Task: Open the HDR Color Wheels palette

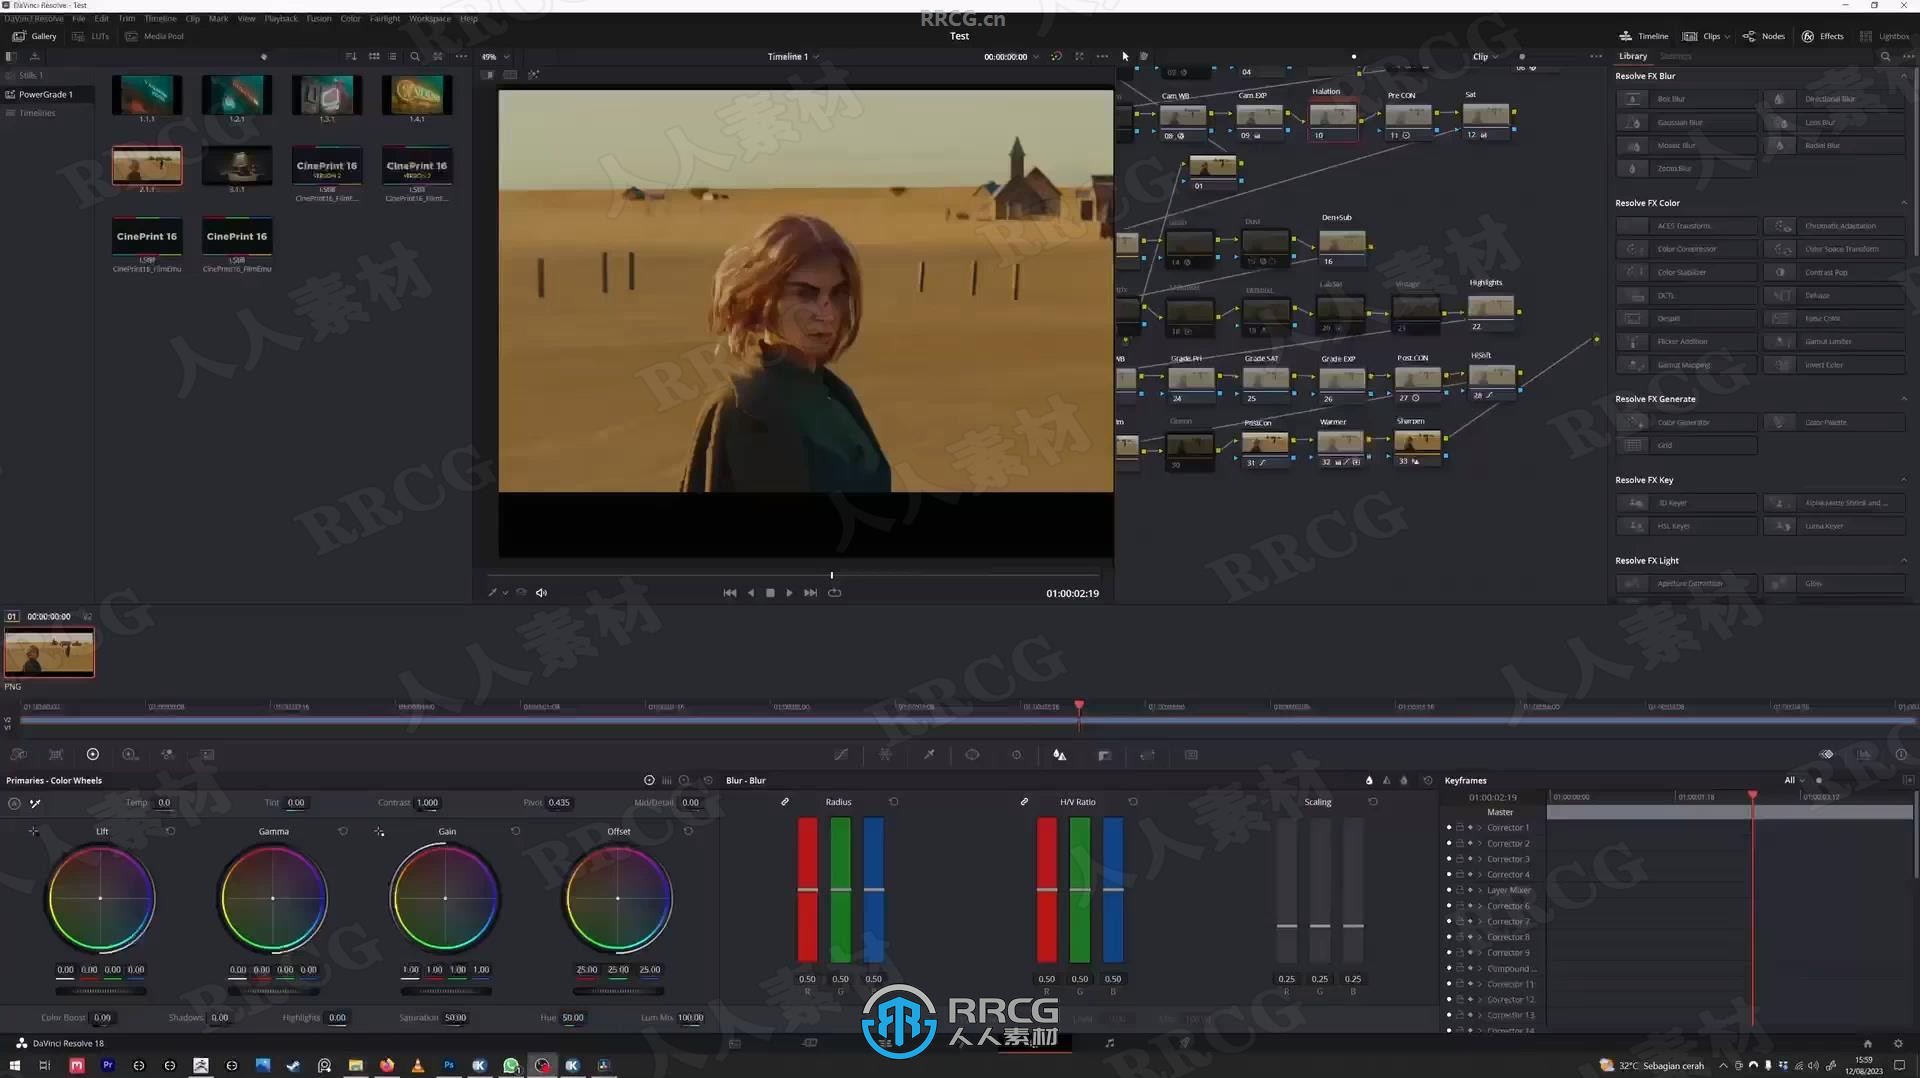Action: (x=130, y=755)
